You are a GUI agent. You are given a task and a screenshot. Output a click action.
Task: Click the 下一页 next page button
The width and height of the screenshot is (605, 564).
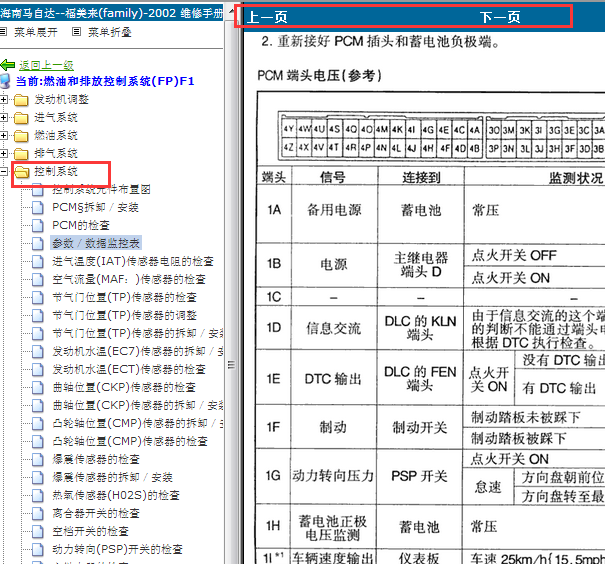coord(500,17)
